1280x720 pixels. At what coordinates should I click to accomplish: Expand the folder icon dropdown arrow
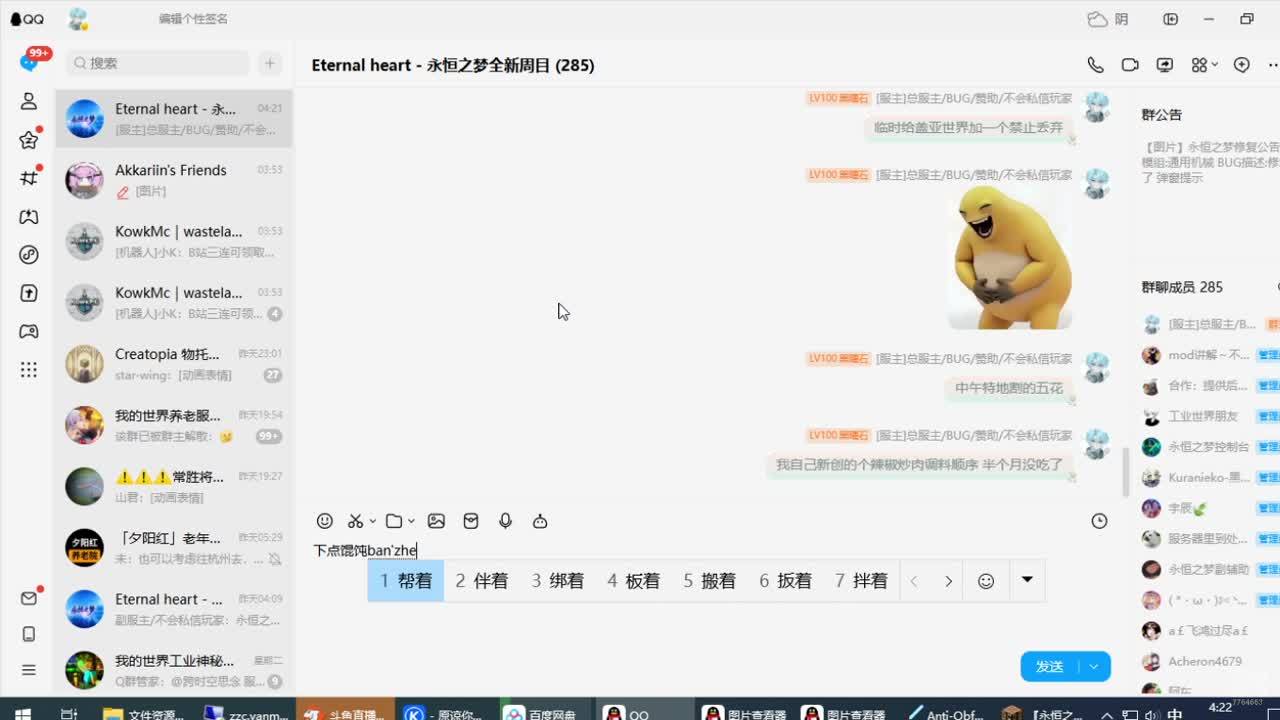click(x=411, y=521)
